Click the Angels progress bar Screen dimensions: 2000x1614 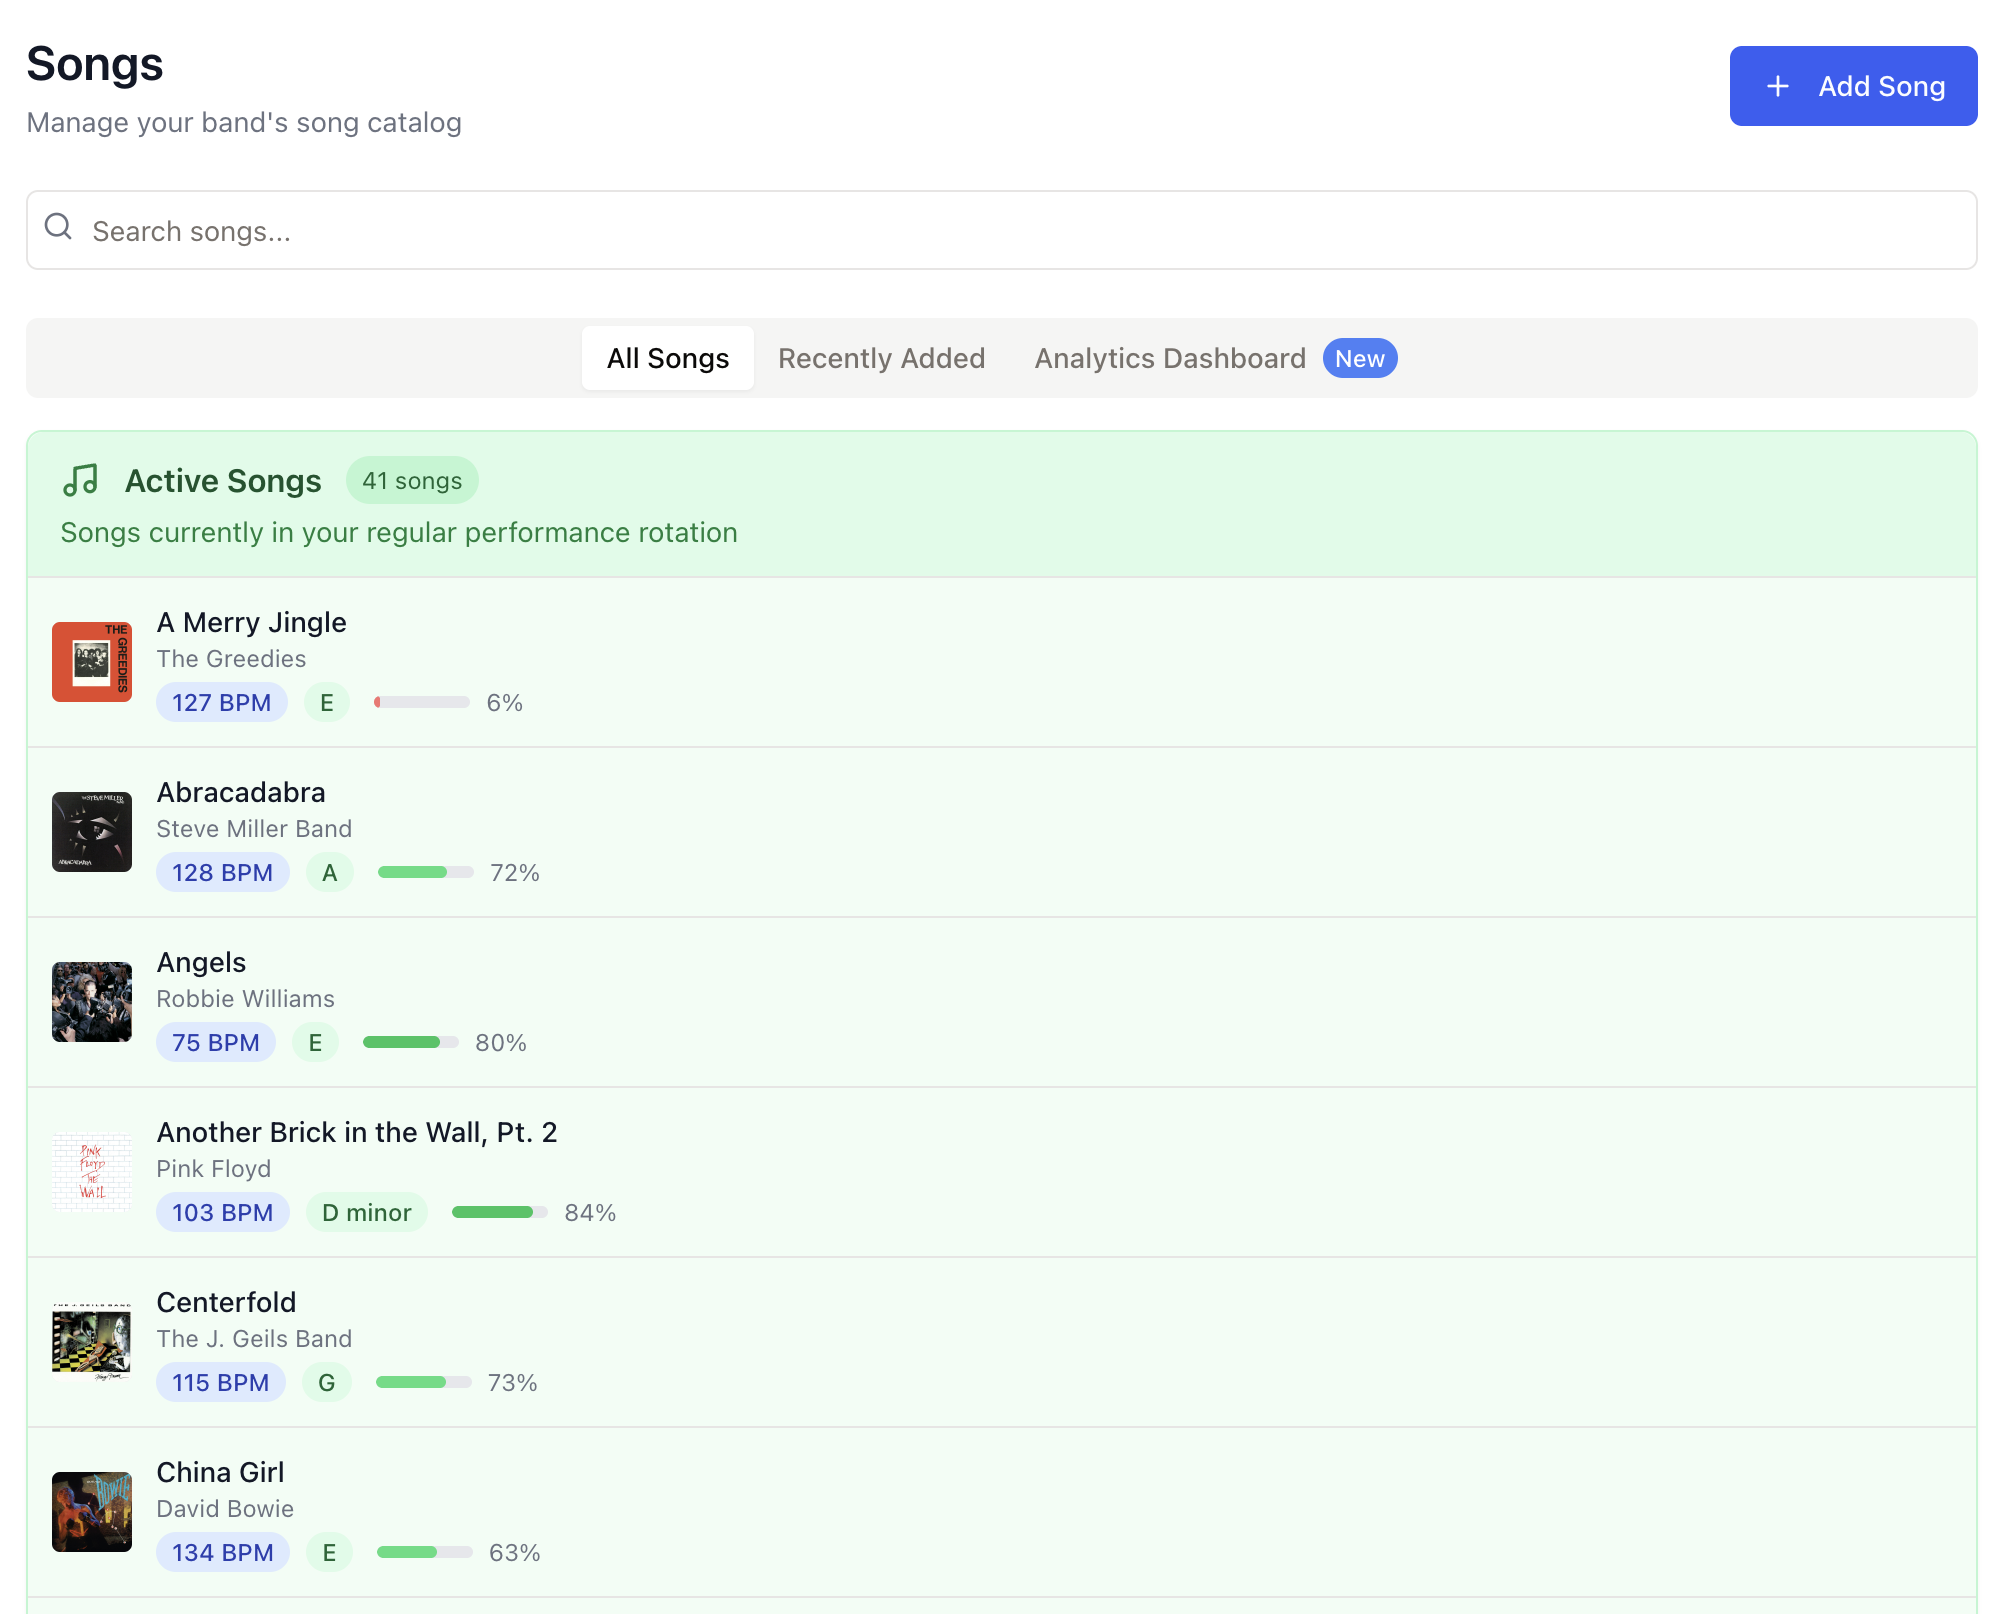[x=411, y=1042]
